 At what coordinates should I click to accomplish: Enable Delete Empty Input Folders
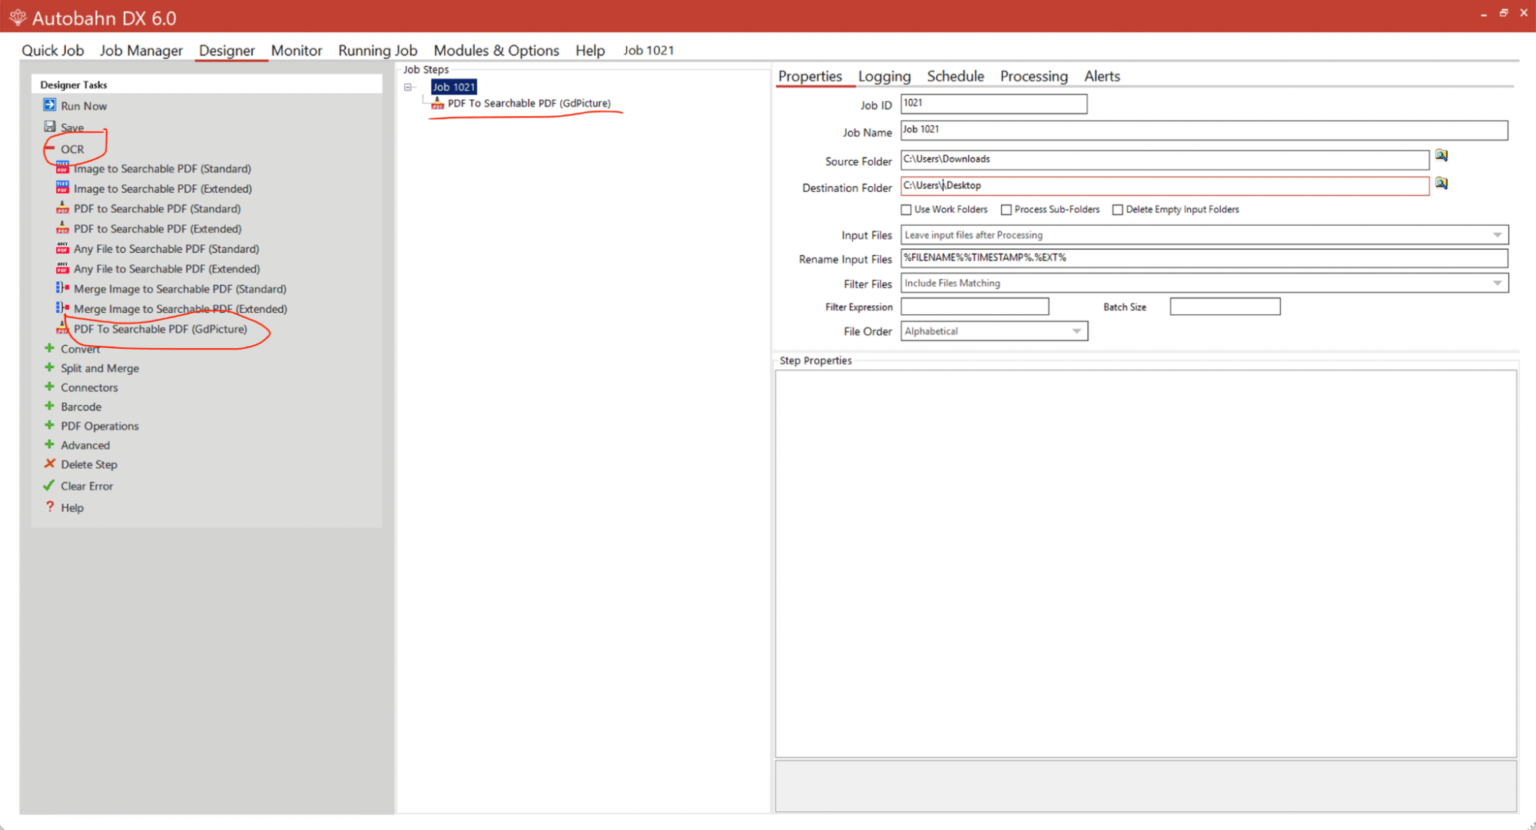point(1117,209)
